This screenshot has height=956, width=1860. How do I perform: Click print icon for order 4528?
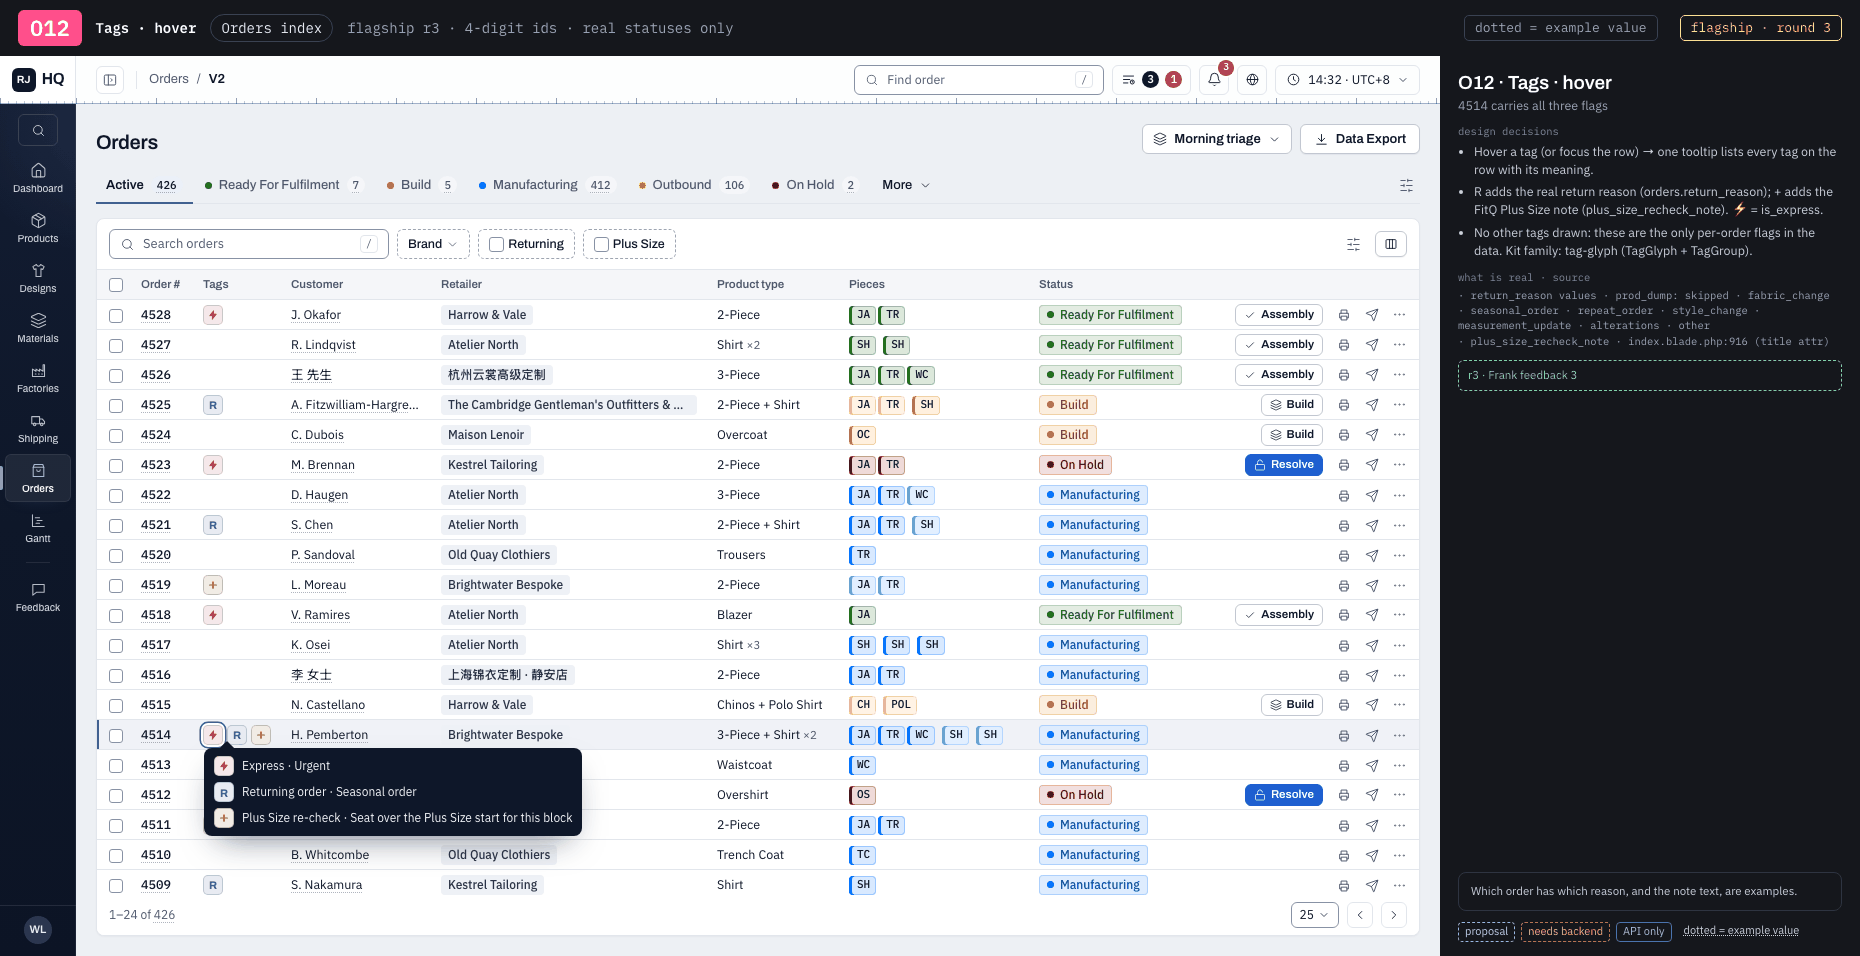click(1344, 315)
